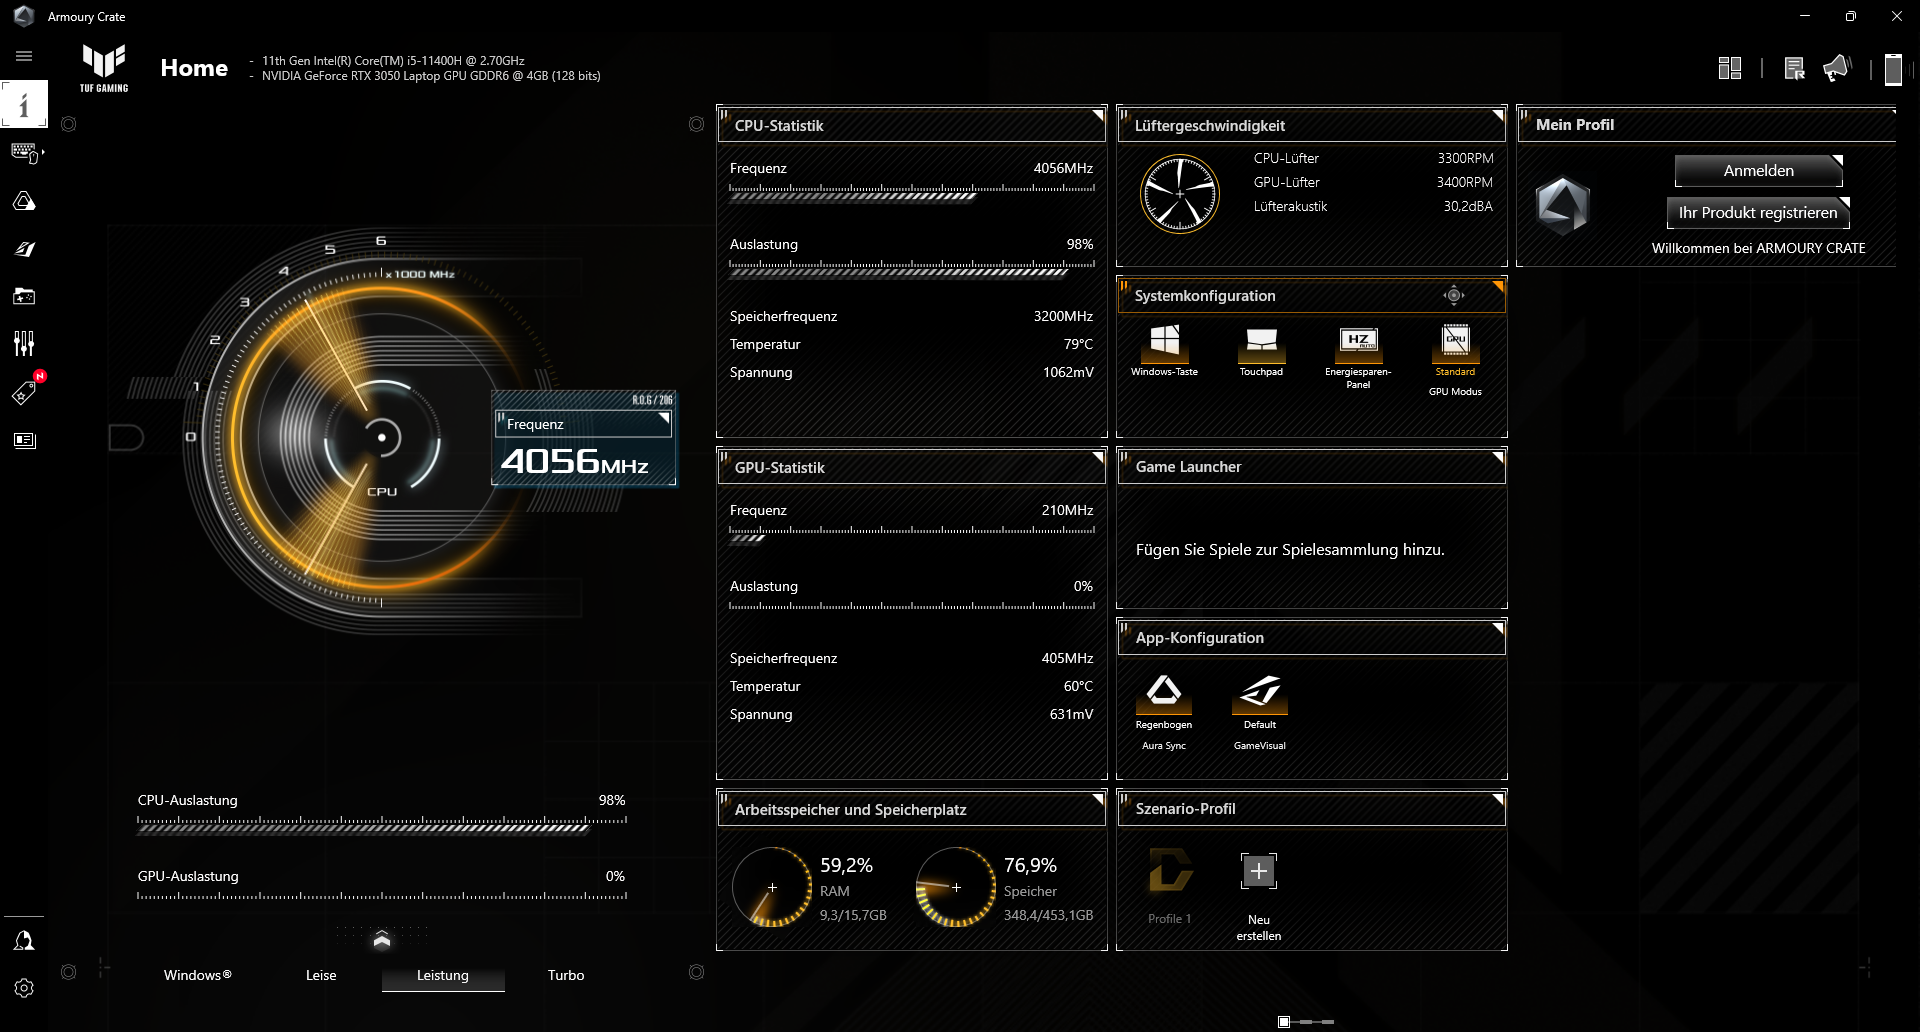Click Ihr Produkt registrieren button

pos(1758,212)
